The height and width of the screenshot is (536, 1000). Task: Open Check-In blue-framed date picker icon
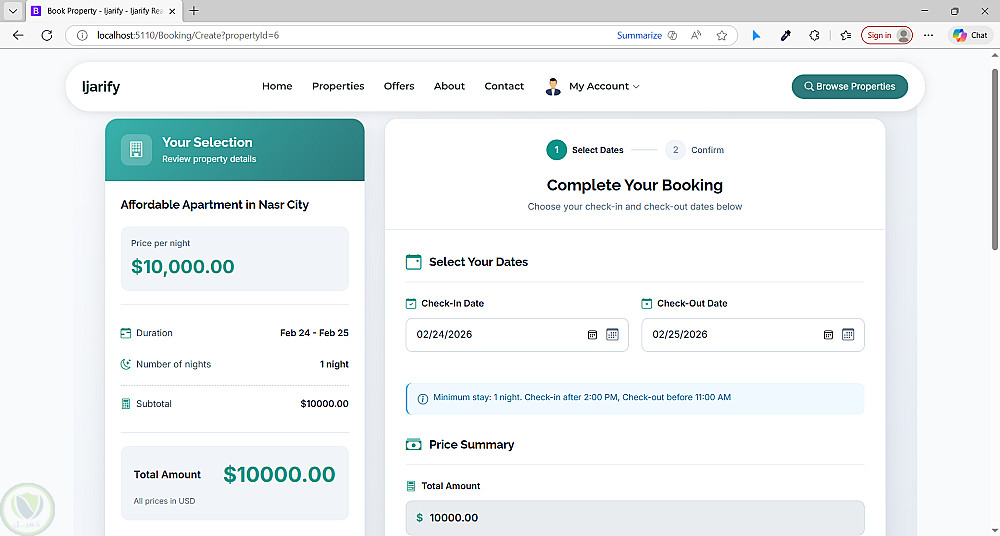(x=612, y=334)
